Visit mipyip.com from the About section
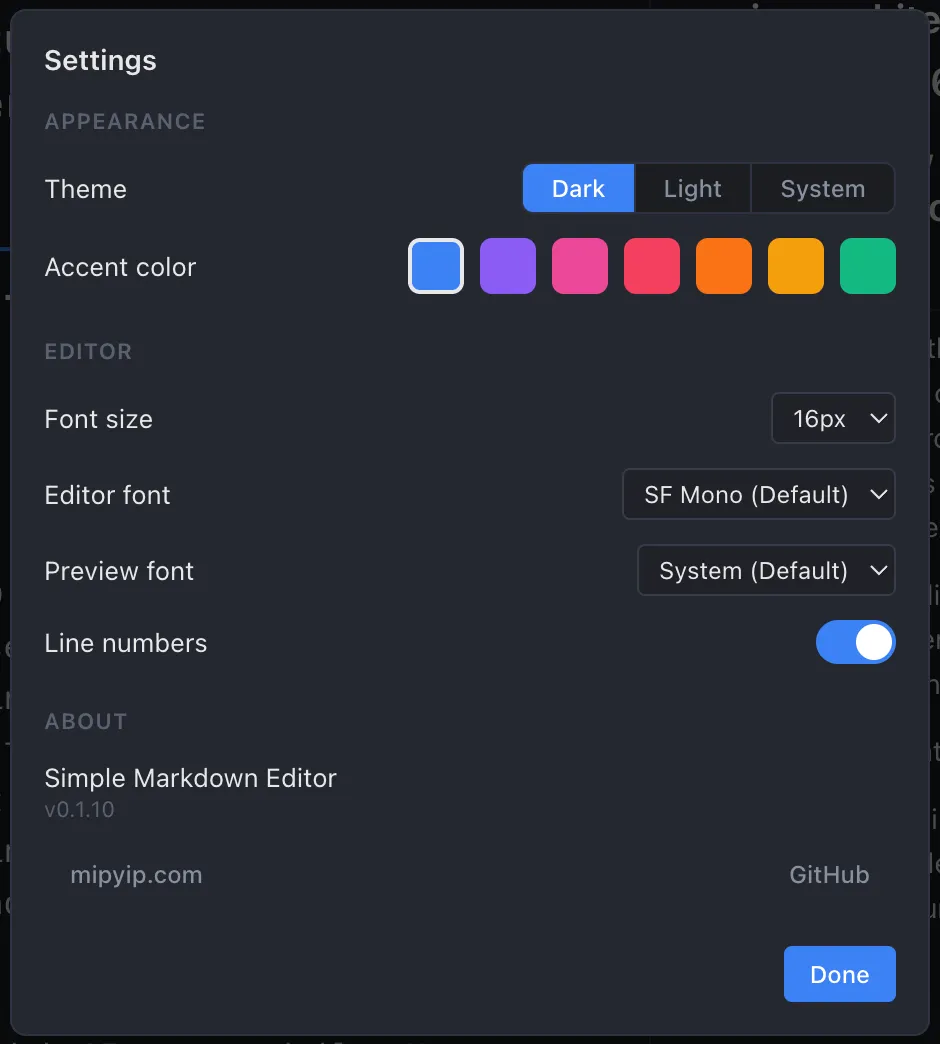Viewport: 940px width, 1044px height. (x=136, y=874)
